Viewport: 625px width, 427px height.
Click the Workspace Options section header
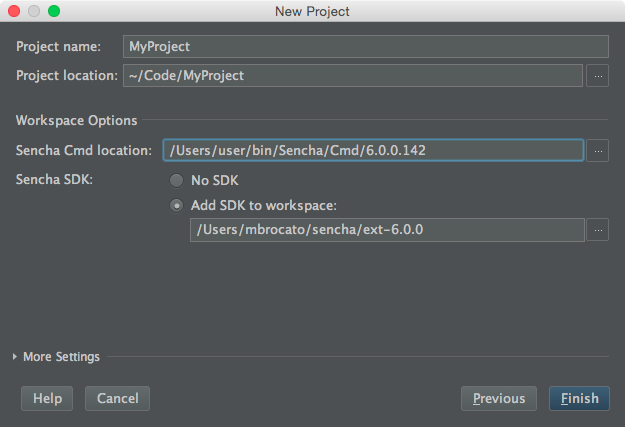pyautogui.click(x=77, y=120)
